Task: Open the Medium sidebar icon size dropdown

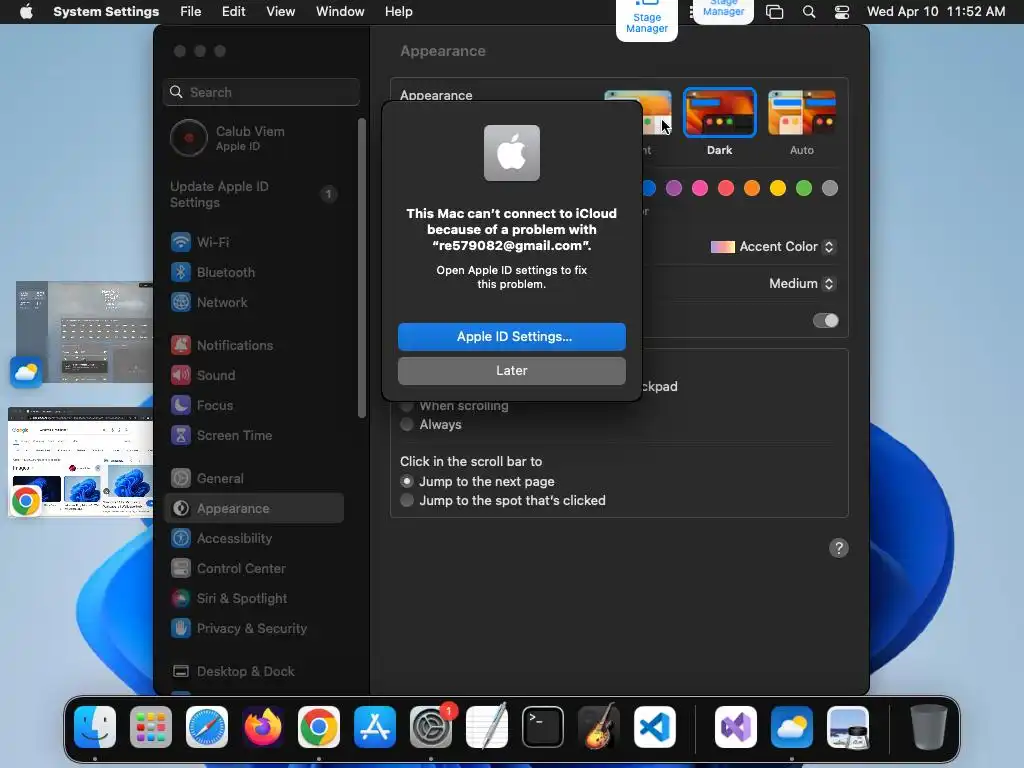Action: [803, 283]
